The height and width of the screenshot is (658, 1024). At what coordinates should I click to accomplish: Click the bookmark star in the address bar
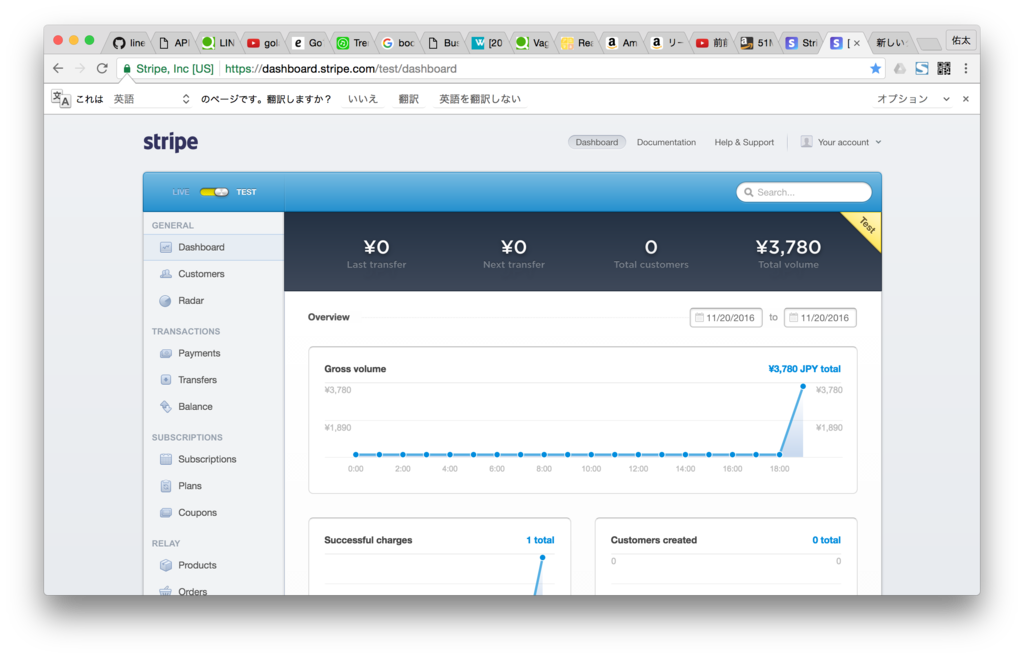[x=876, y=69]
